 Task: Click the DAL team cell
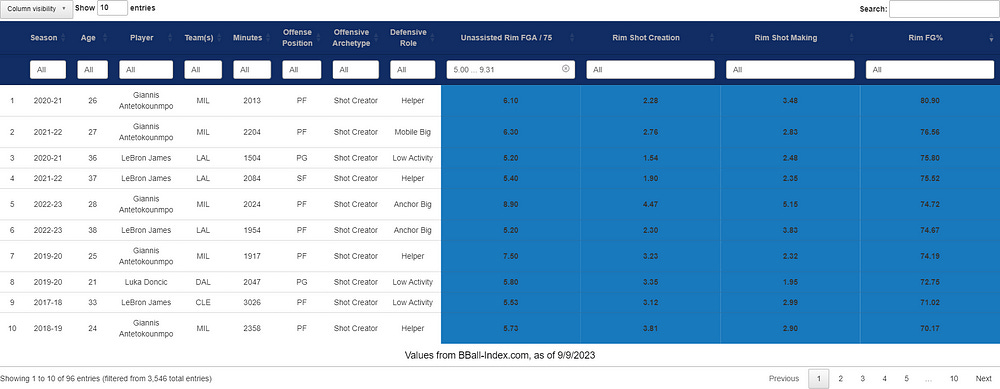203,282
